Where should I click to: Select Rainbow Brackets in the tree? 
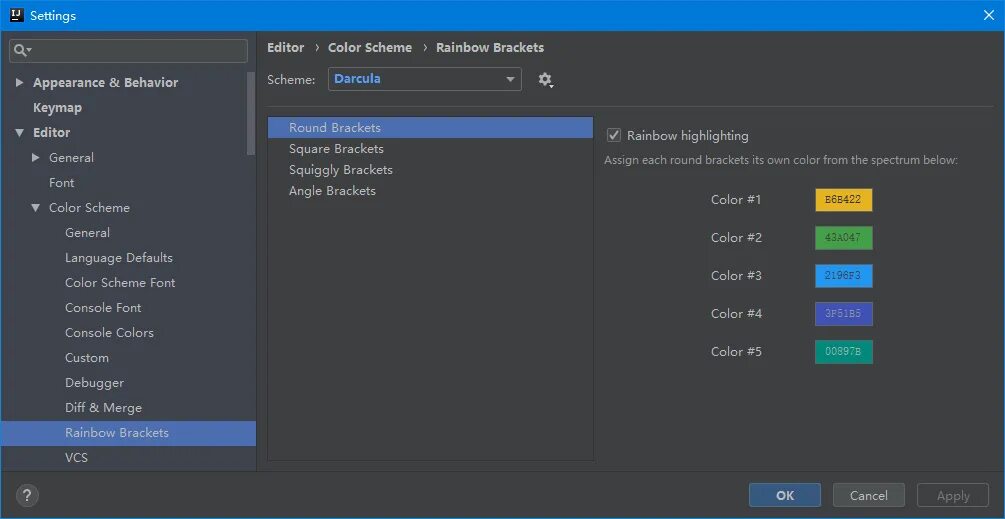[x=128, y=433]
